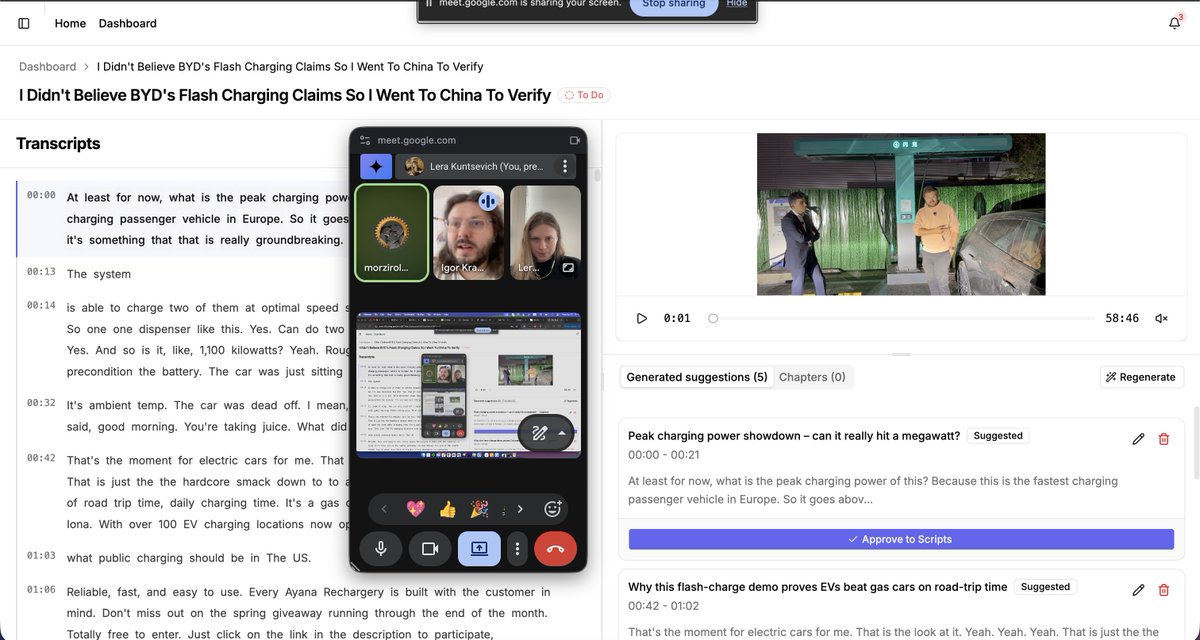Click the annotate pen button on the shared screen

tap(539, 433)
